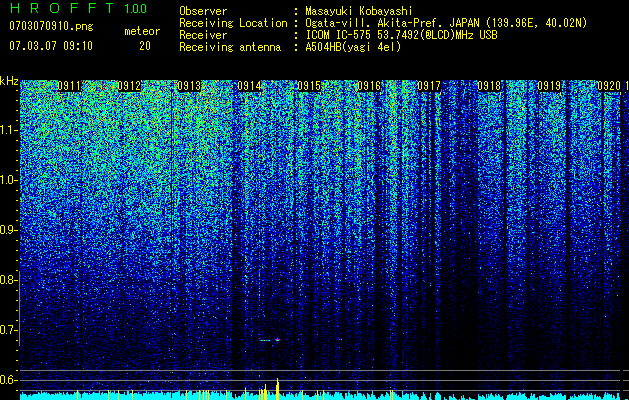Click the antenna value A504HB(yagi 4el)
Screen dimensions: 629x400
point(353,47)
